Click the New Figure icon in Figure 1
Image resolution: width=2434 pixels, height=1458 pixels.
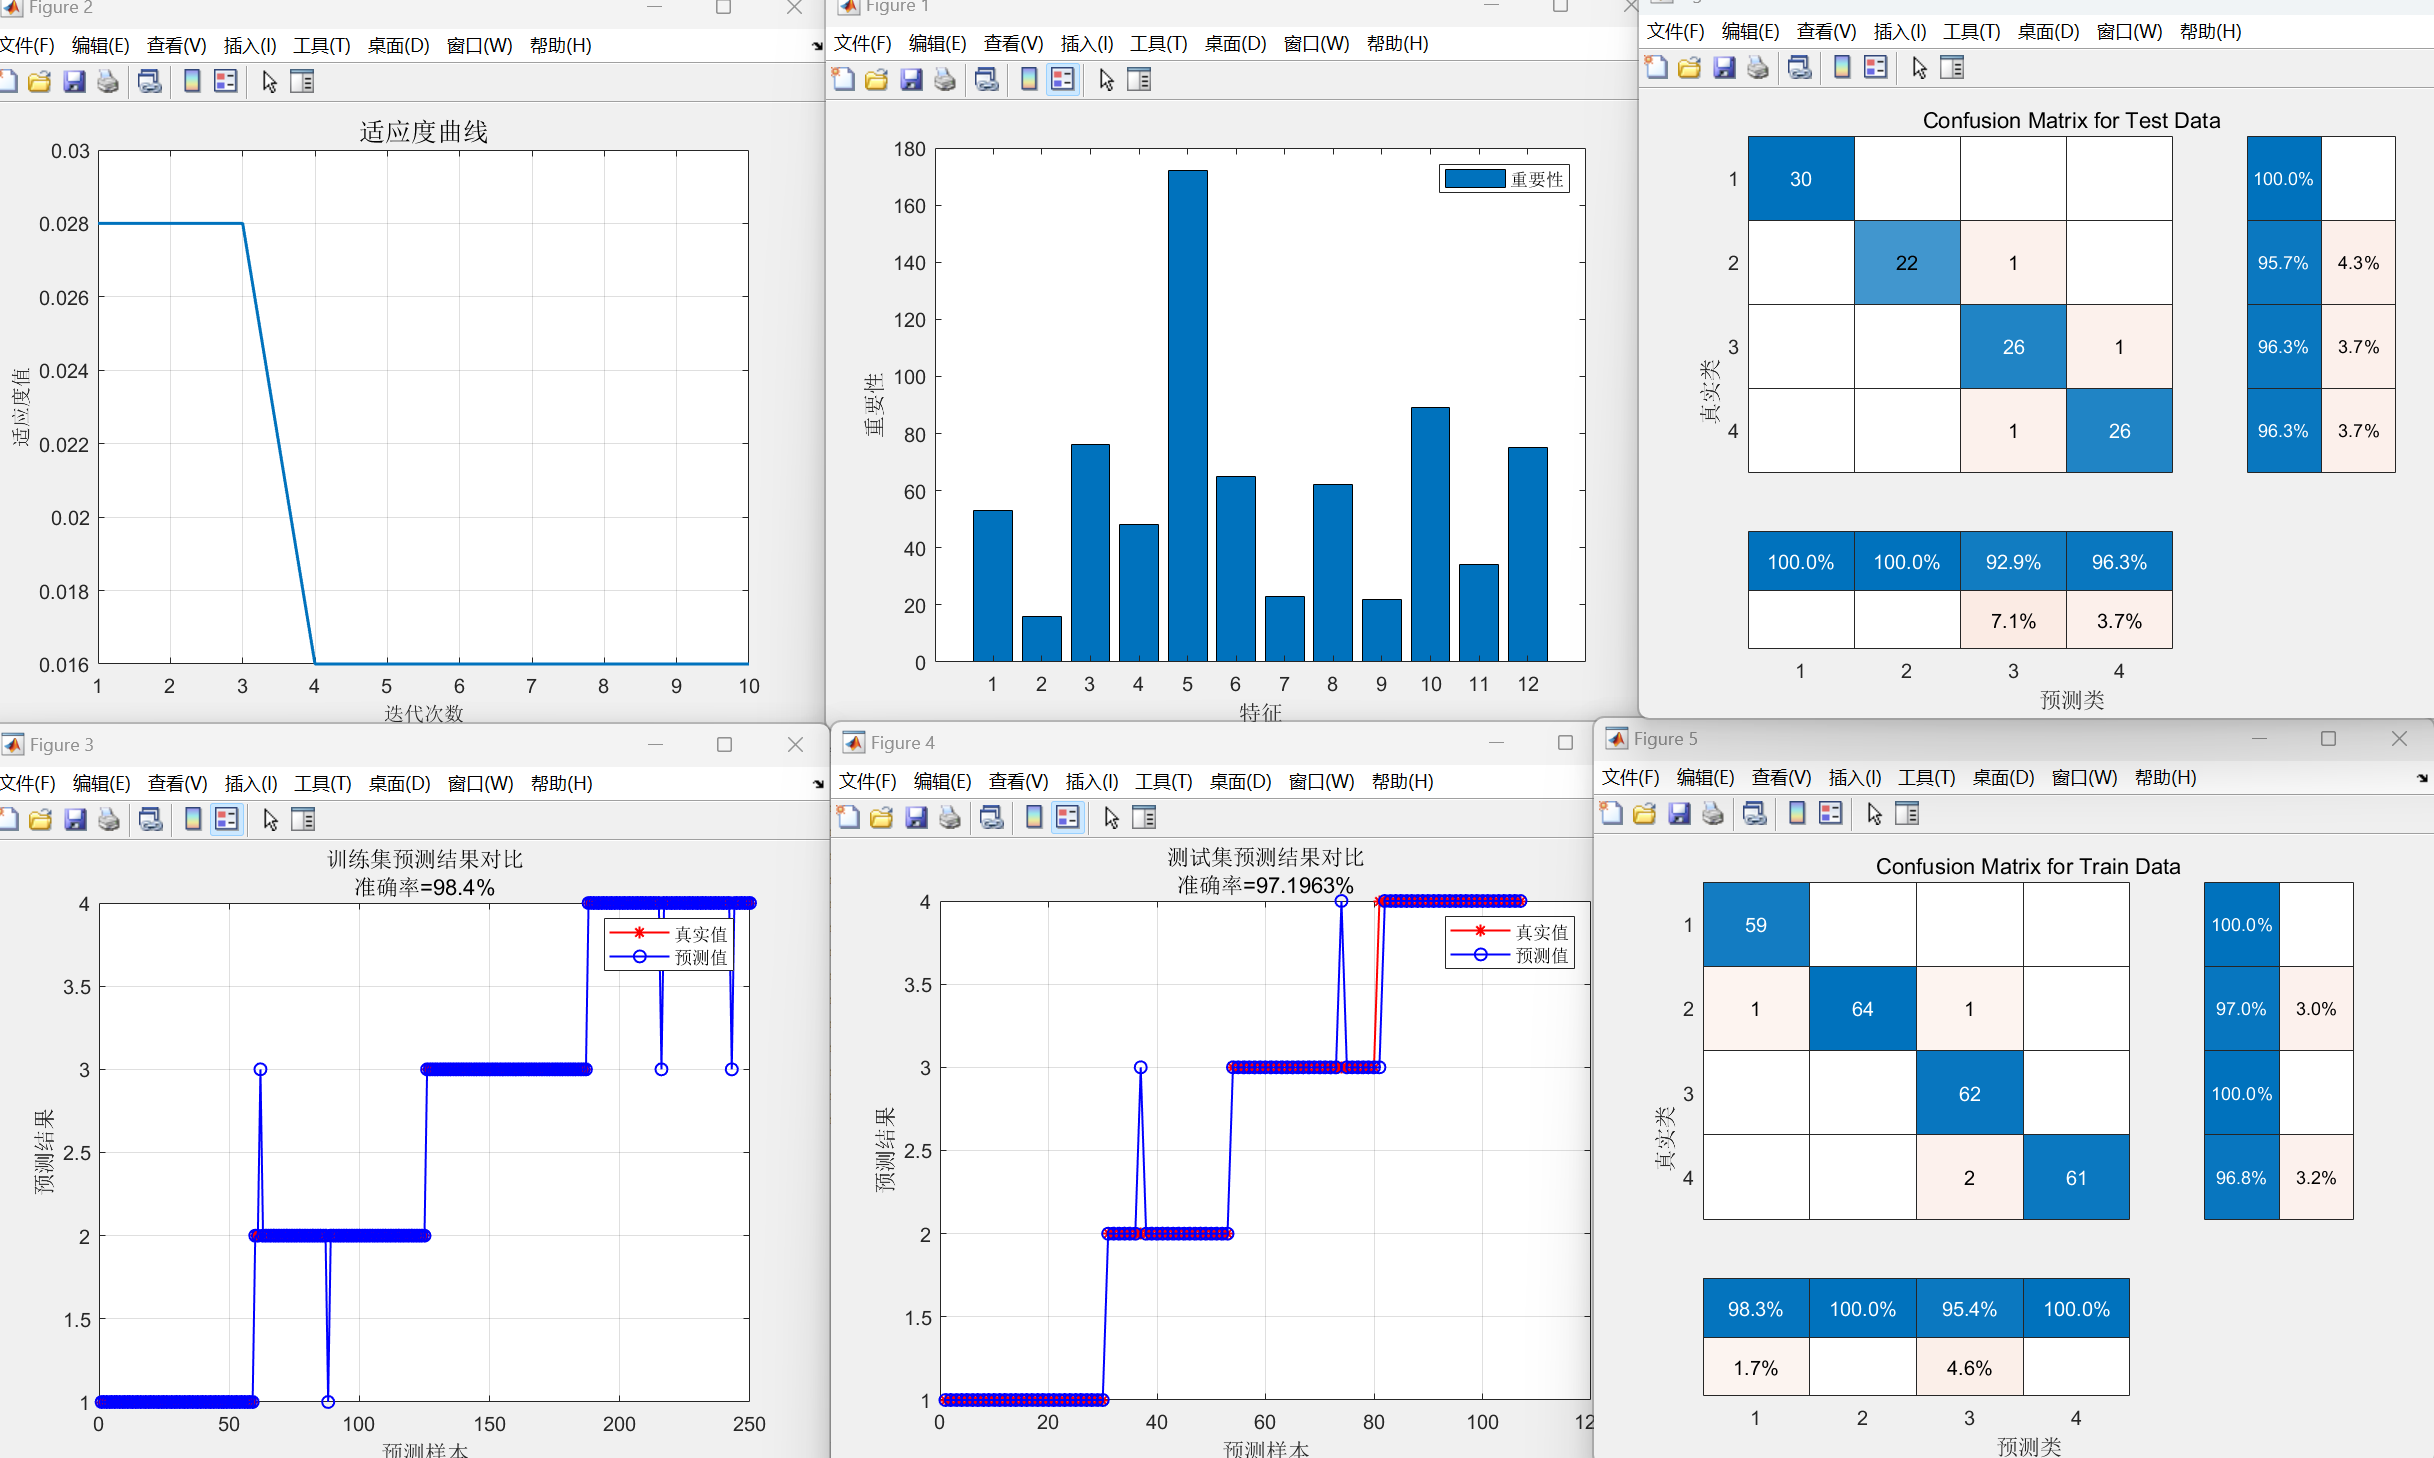coord(844,80)
